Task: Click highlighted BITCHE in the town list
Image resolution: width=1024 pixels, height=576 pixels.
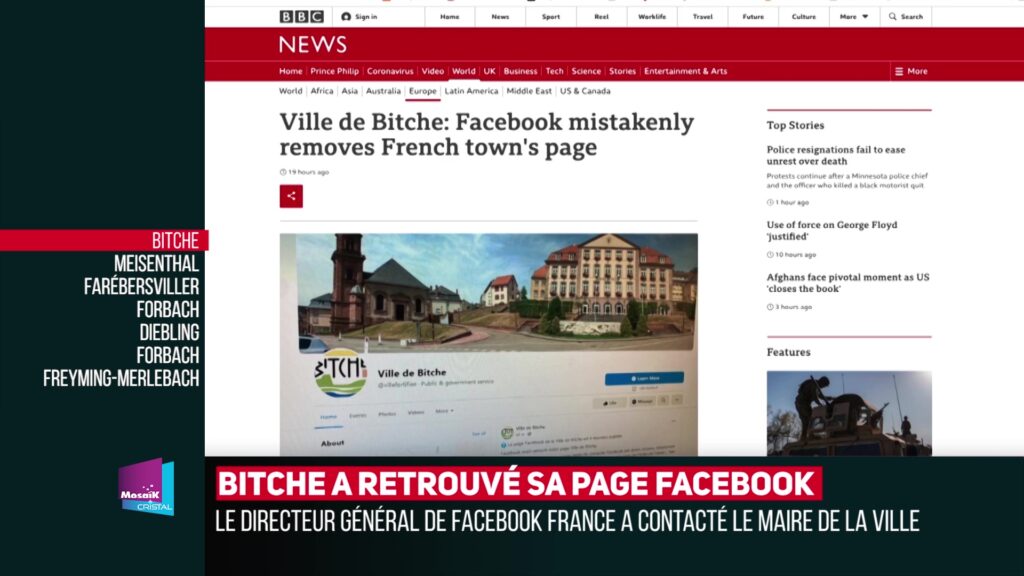Action: click(x=175, y=240)
